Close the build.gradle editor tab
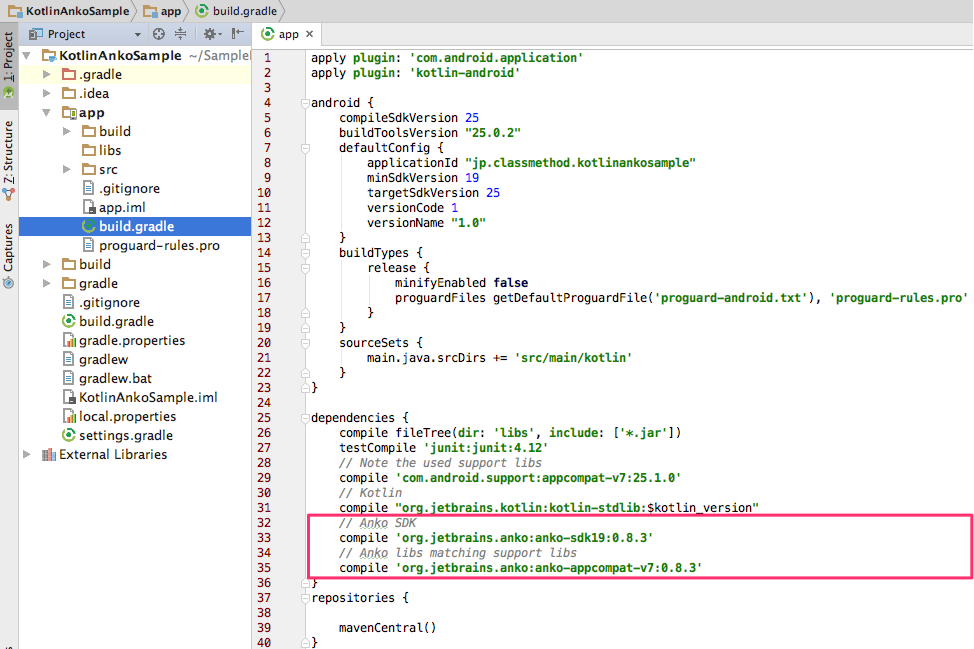Screen dimensions: 974x649 (x=310, y=33)
